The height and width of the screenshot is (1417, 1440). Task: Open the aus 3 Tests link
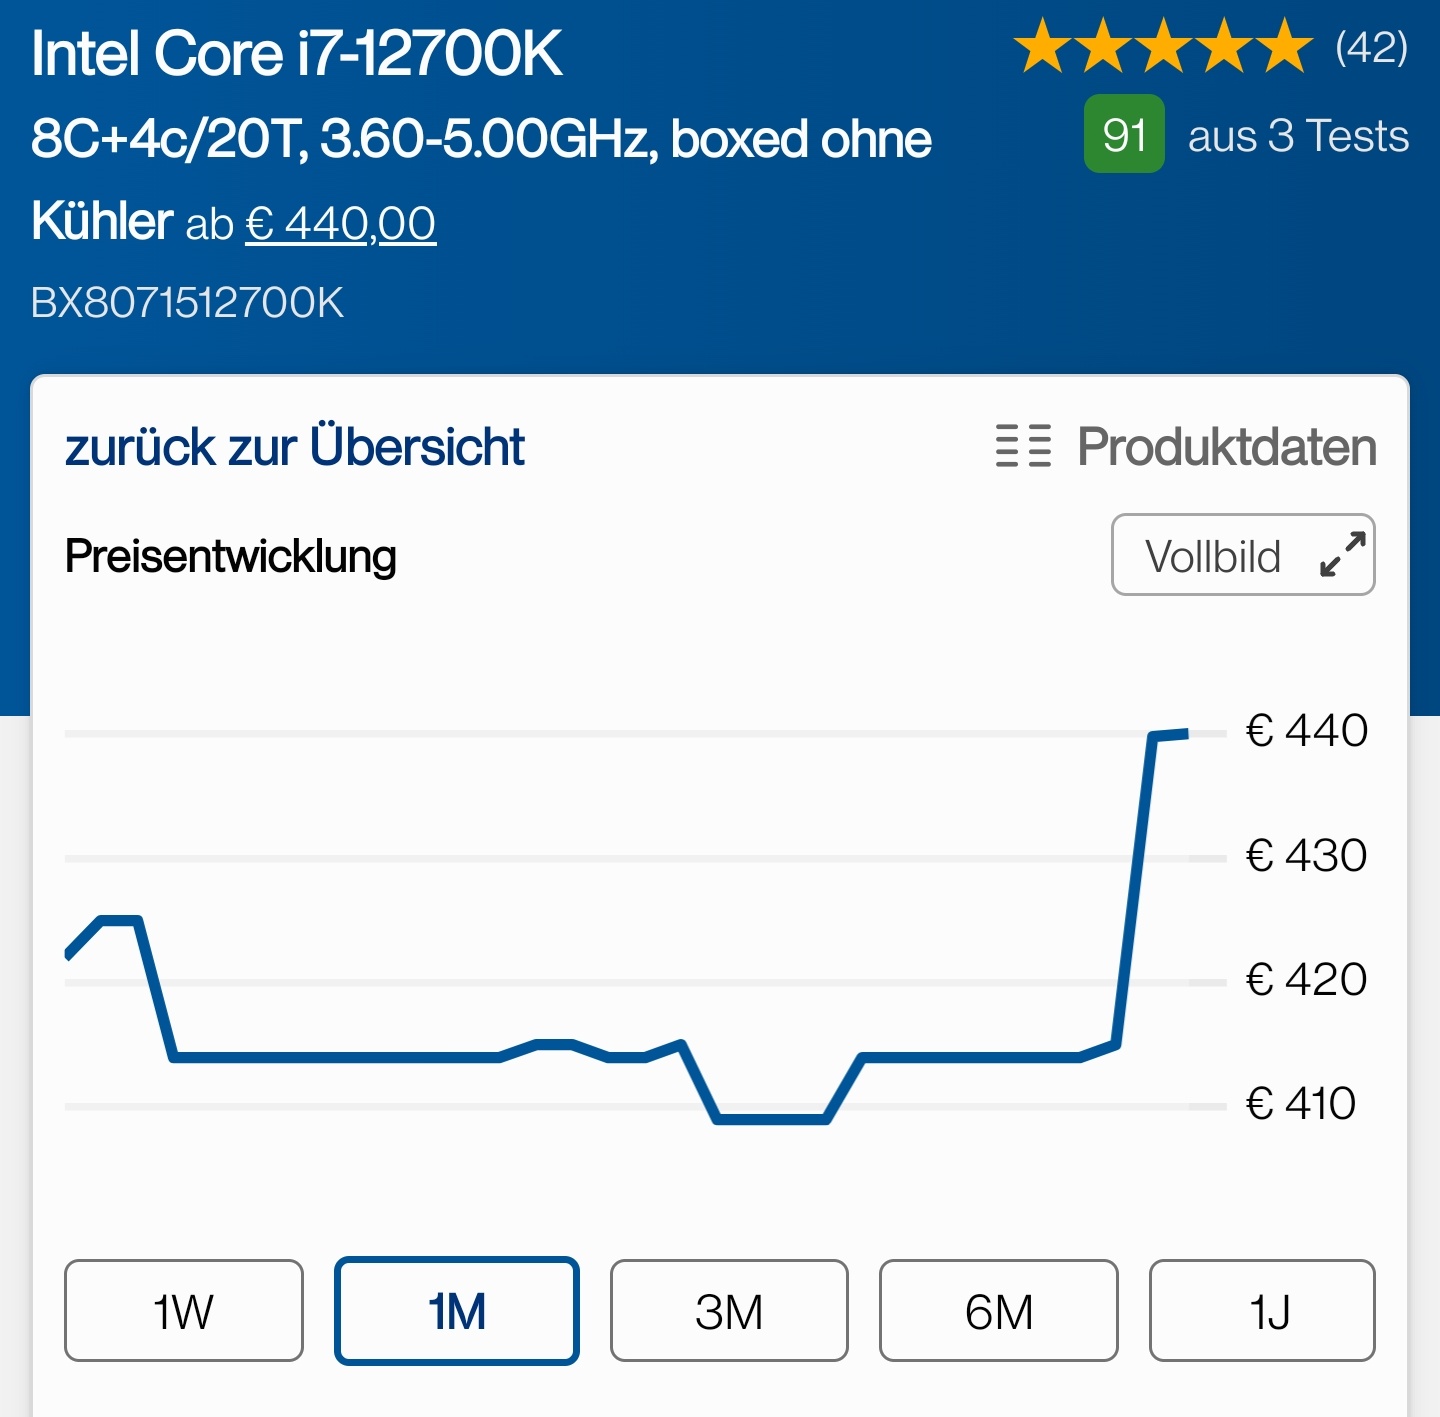[x=1298, y=135]
